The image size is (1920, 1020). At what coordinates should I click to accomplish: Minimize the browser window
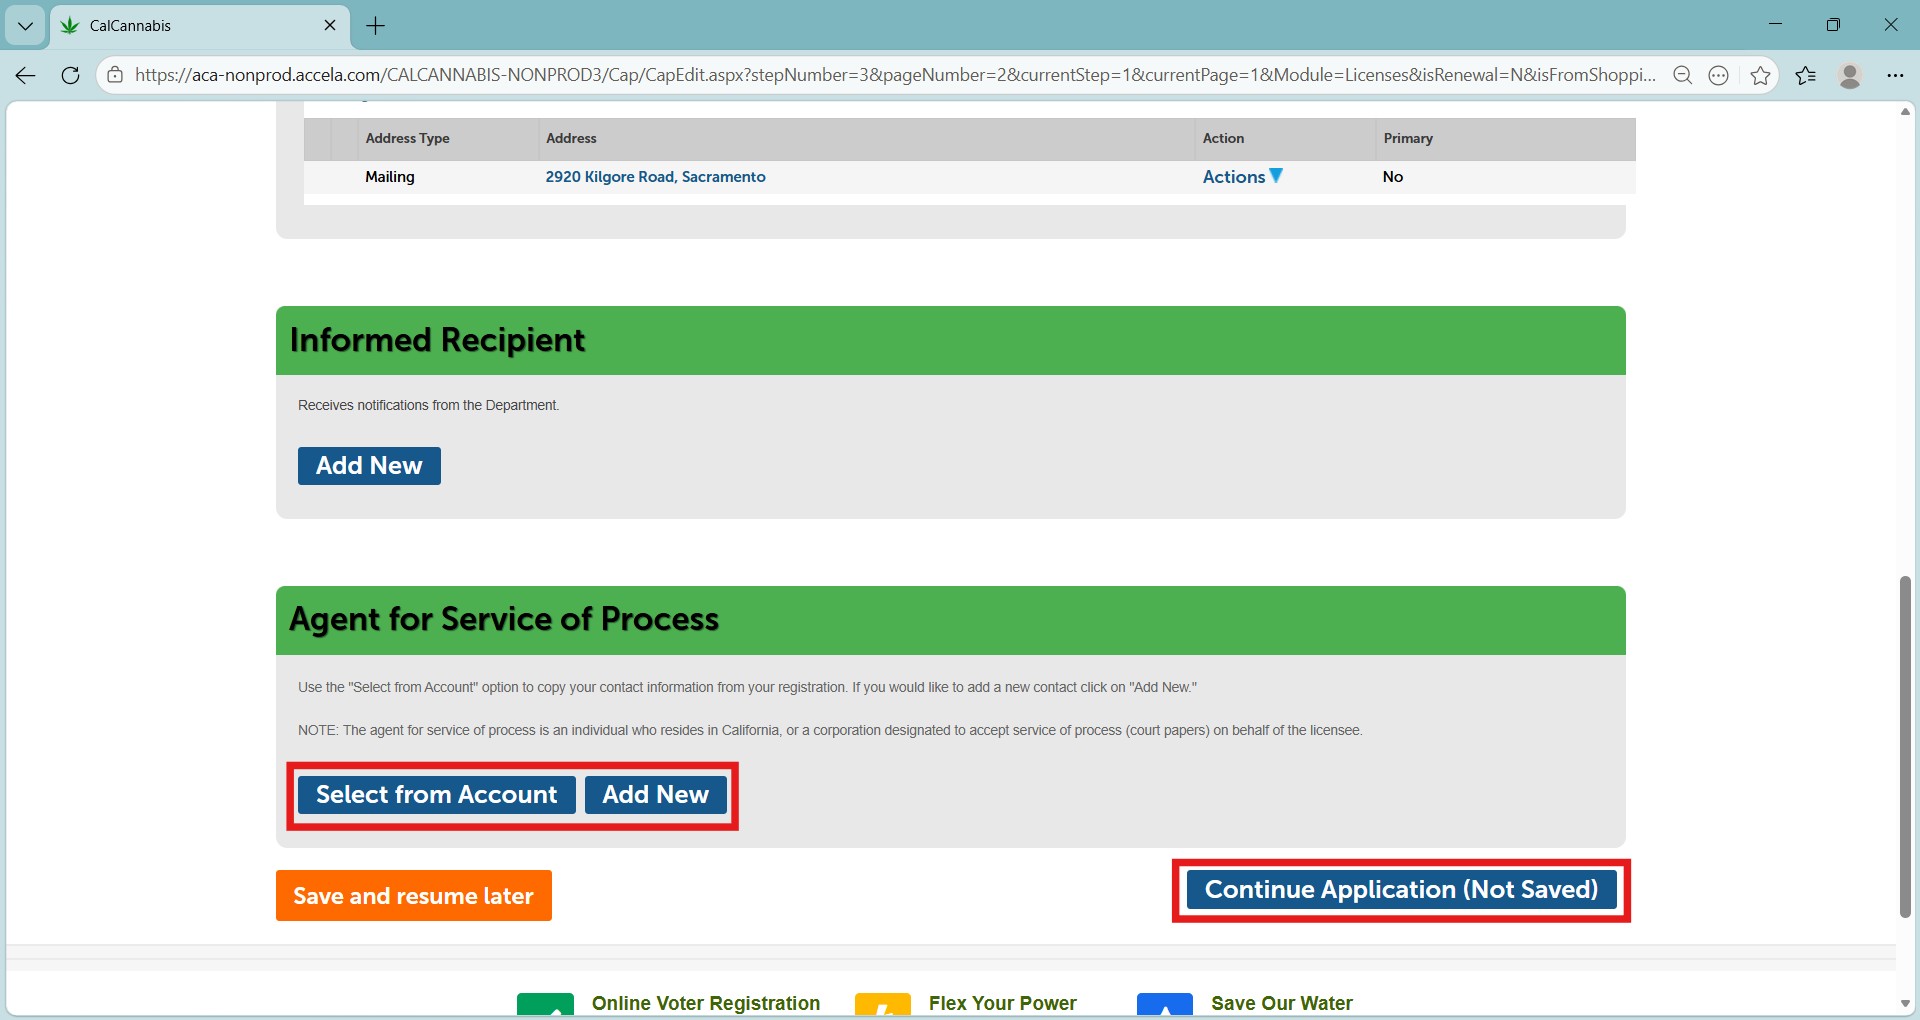pos(1776,25)
